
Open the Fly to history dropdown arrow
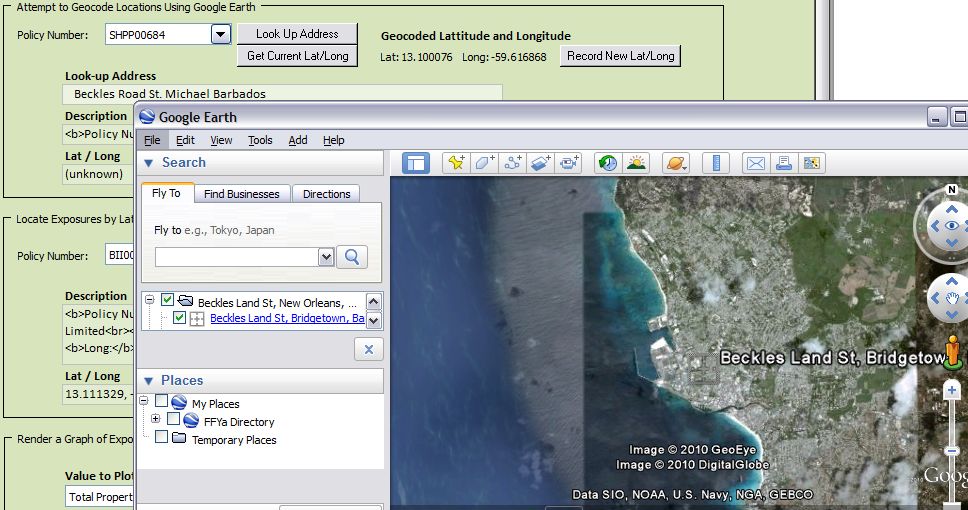click(x=326, y=257)
